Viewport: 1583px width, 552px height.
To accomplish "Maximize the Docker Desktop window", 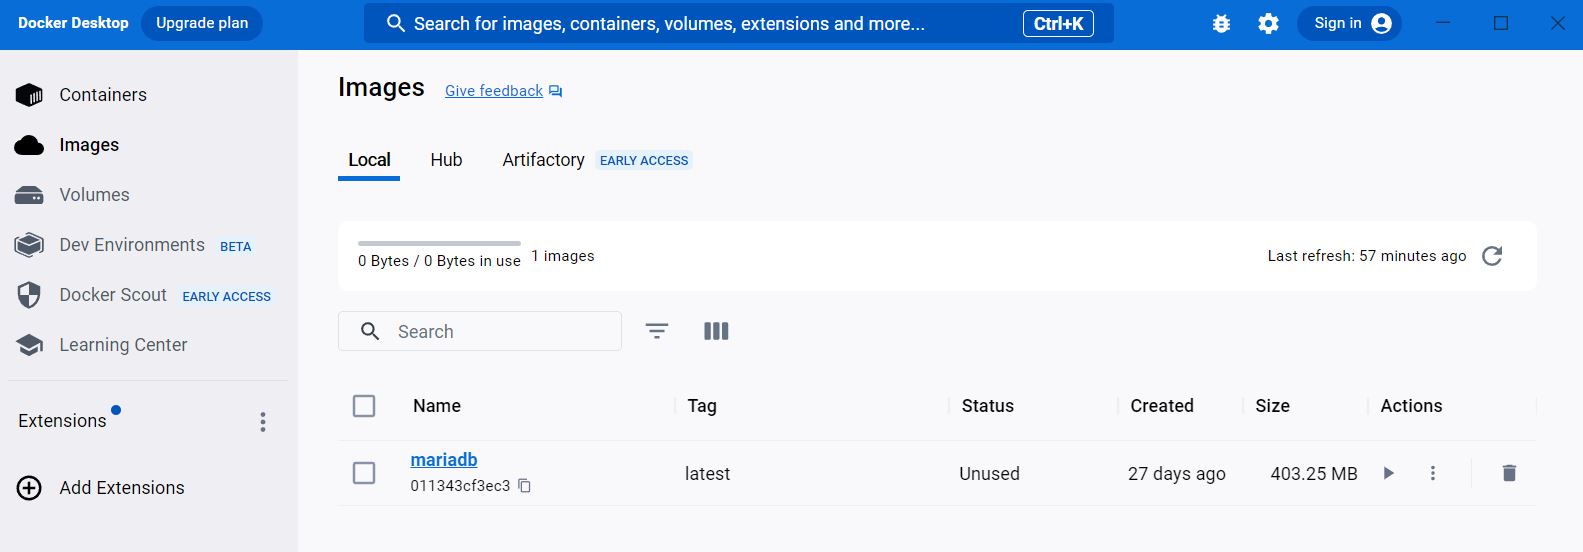I will 1501,23.
